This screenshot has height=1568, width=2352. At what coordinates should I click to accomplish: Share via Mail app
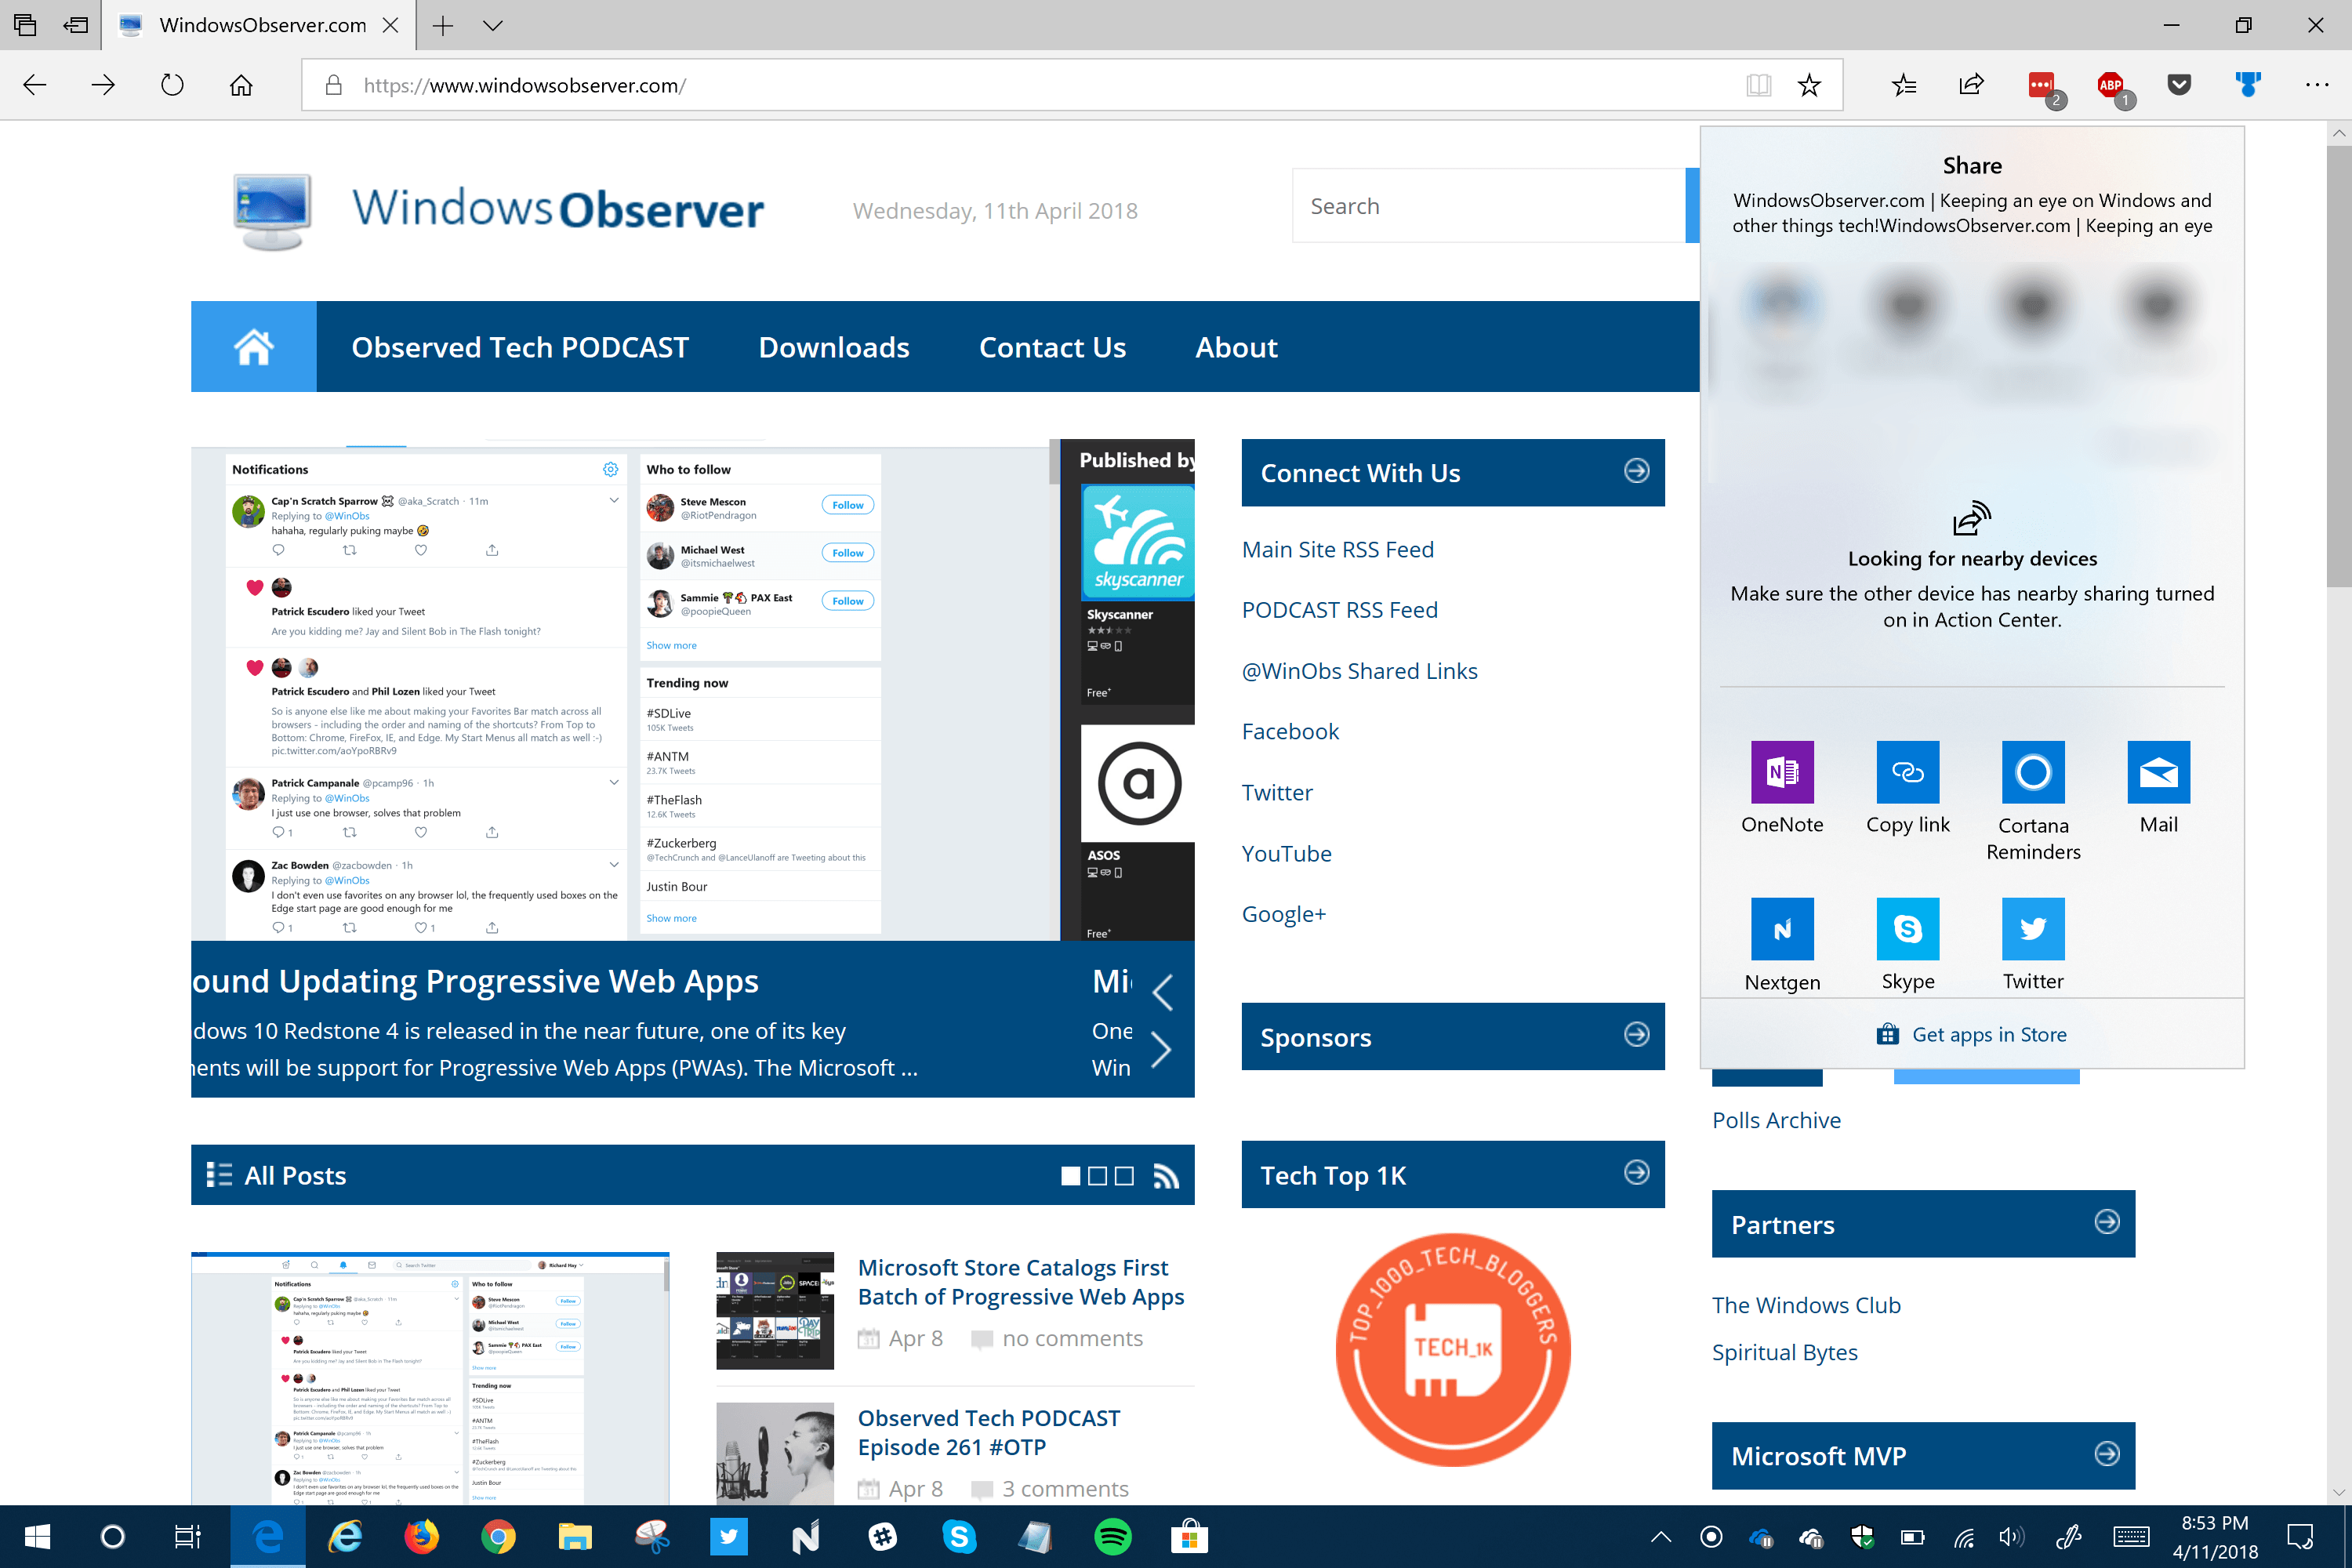[2158, 772]
